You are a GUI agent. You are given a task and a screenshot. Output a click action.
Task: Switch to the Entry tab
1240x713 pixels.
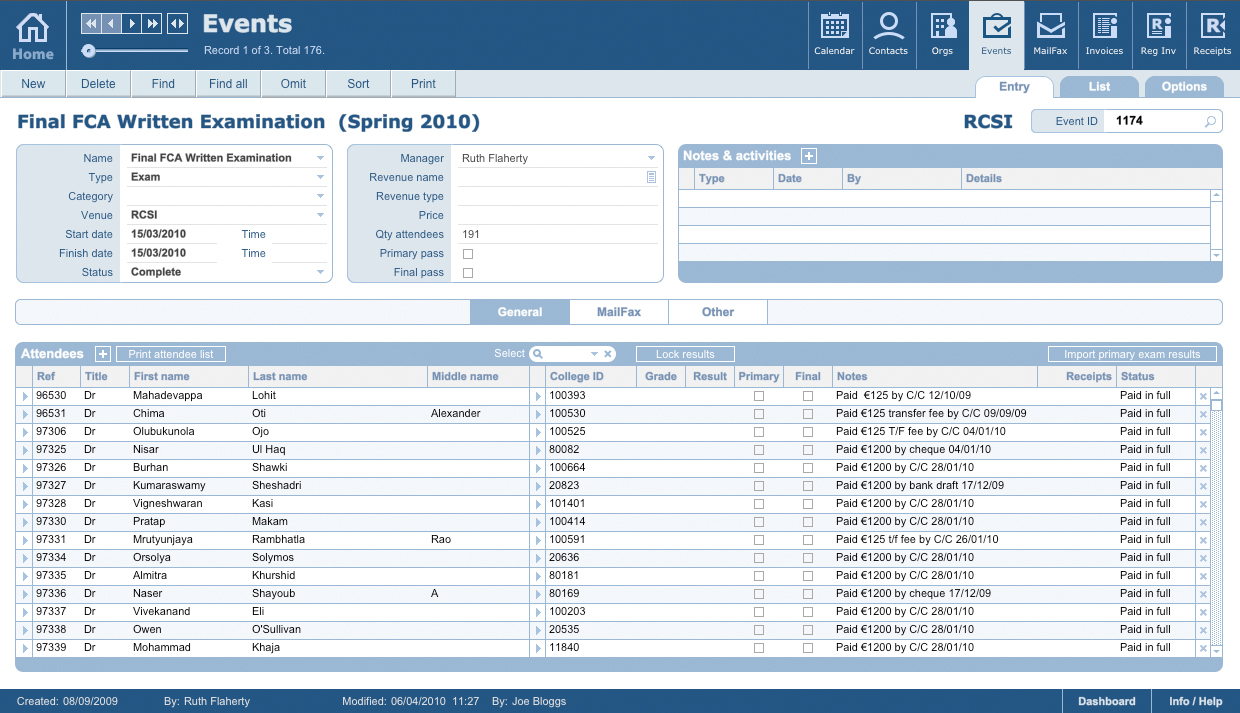(x=1014, y=87)
